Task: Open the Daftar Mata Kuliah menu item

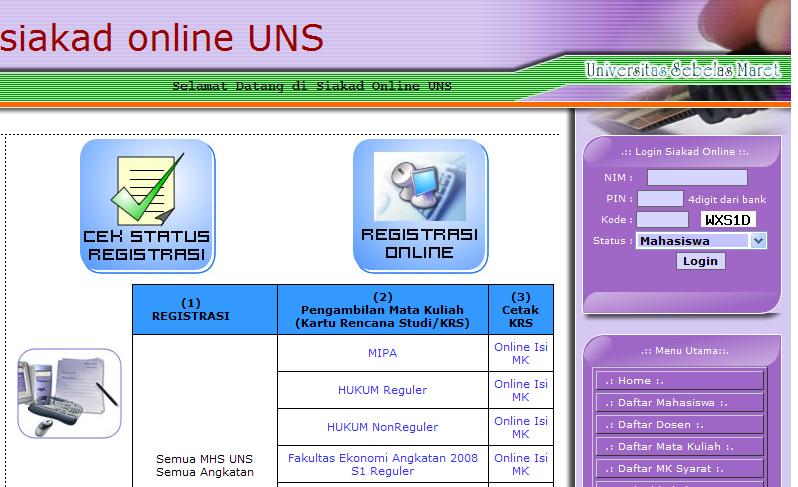Action: (x=680, y=446)
